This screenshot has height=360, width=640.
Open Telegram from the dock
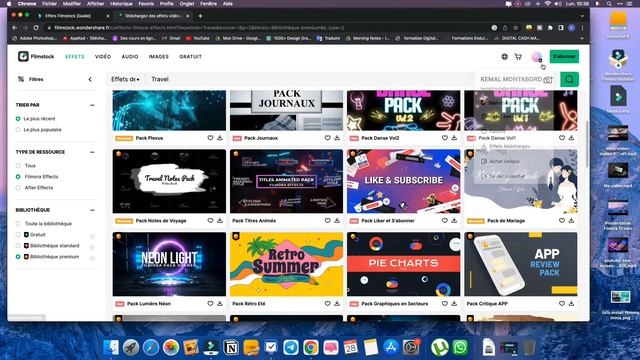(x=291, y=348)
